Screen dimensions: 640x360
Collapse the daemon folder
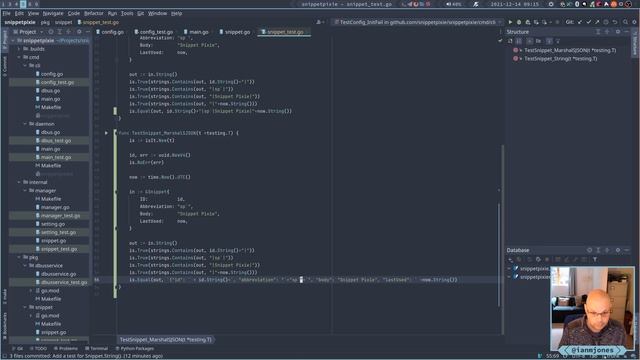(25, 124)
